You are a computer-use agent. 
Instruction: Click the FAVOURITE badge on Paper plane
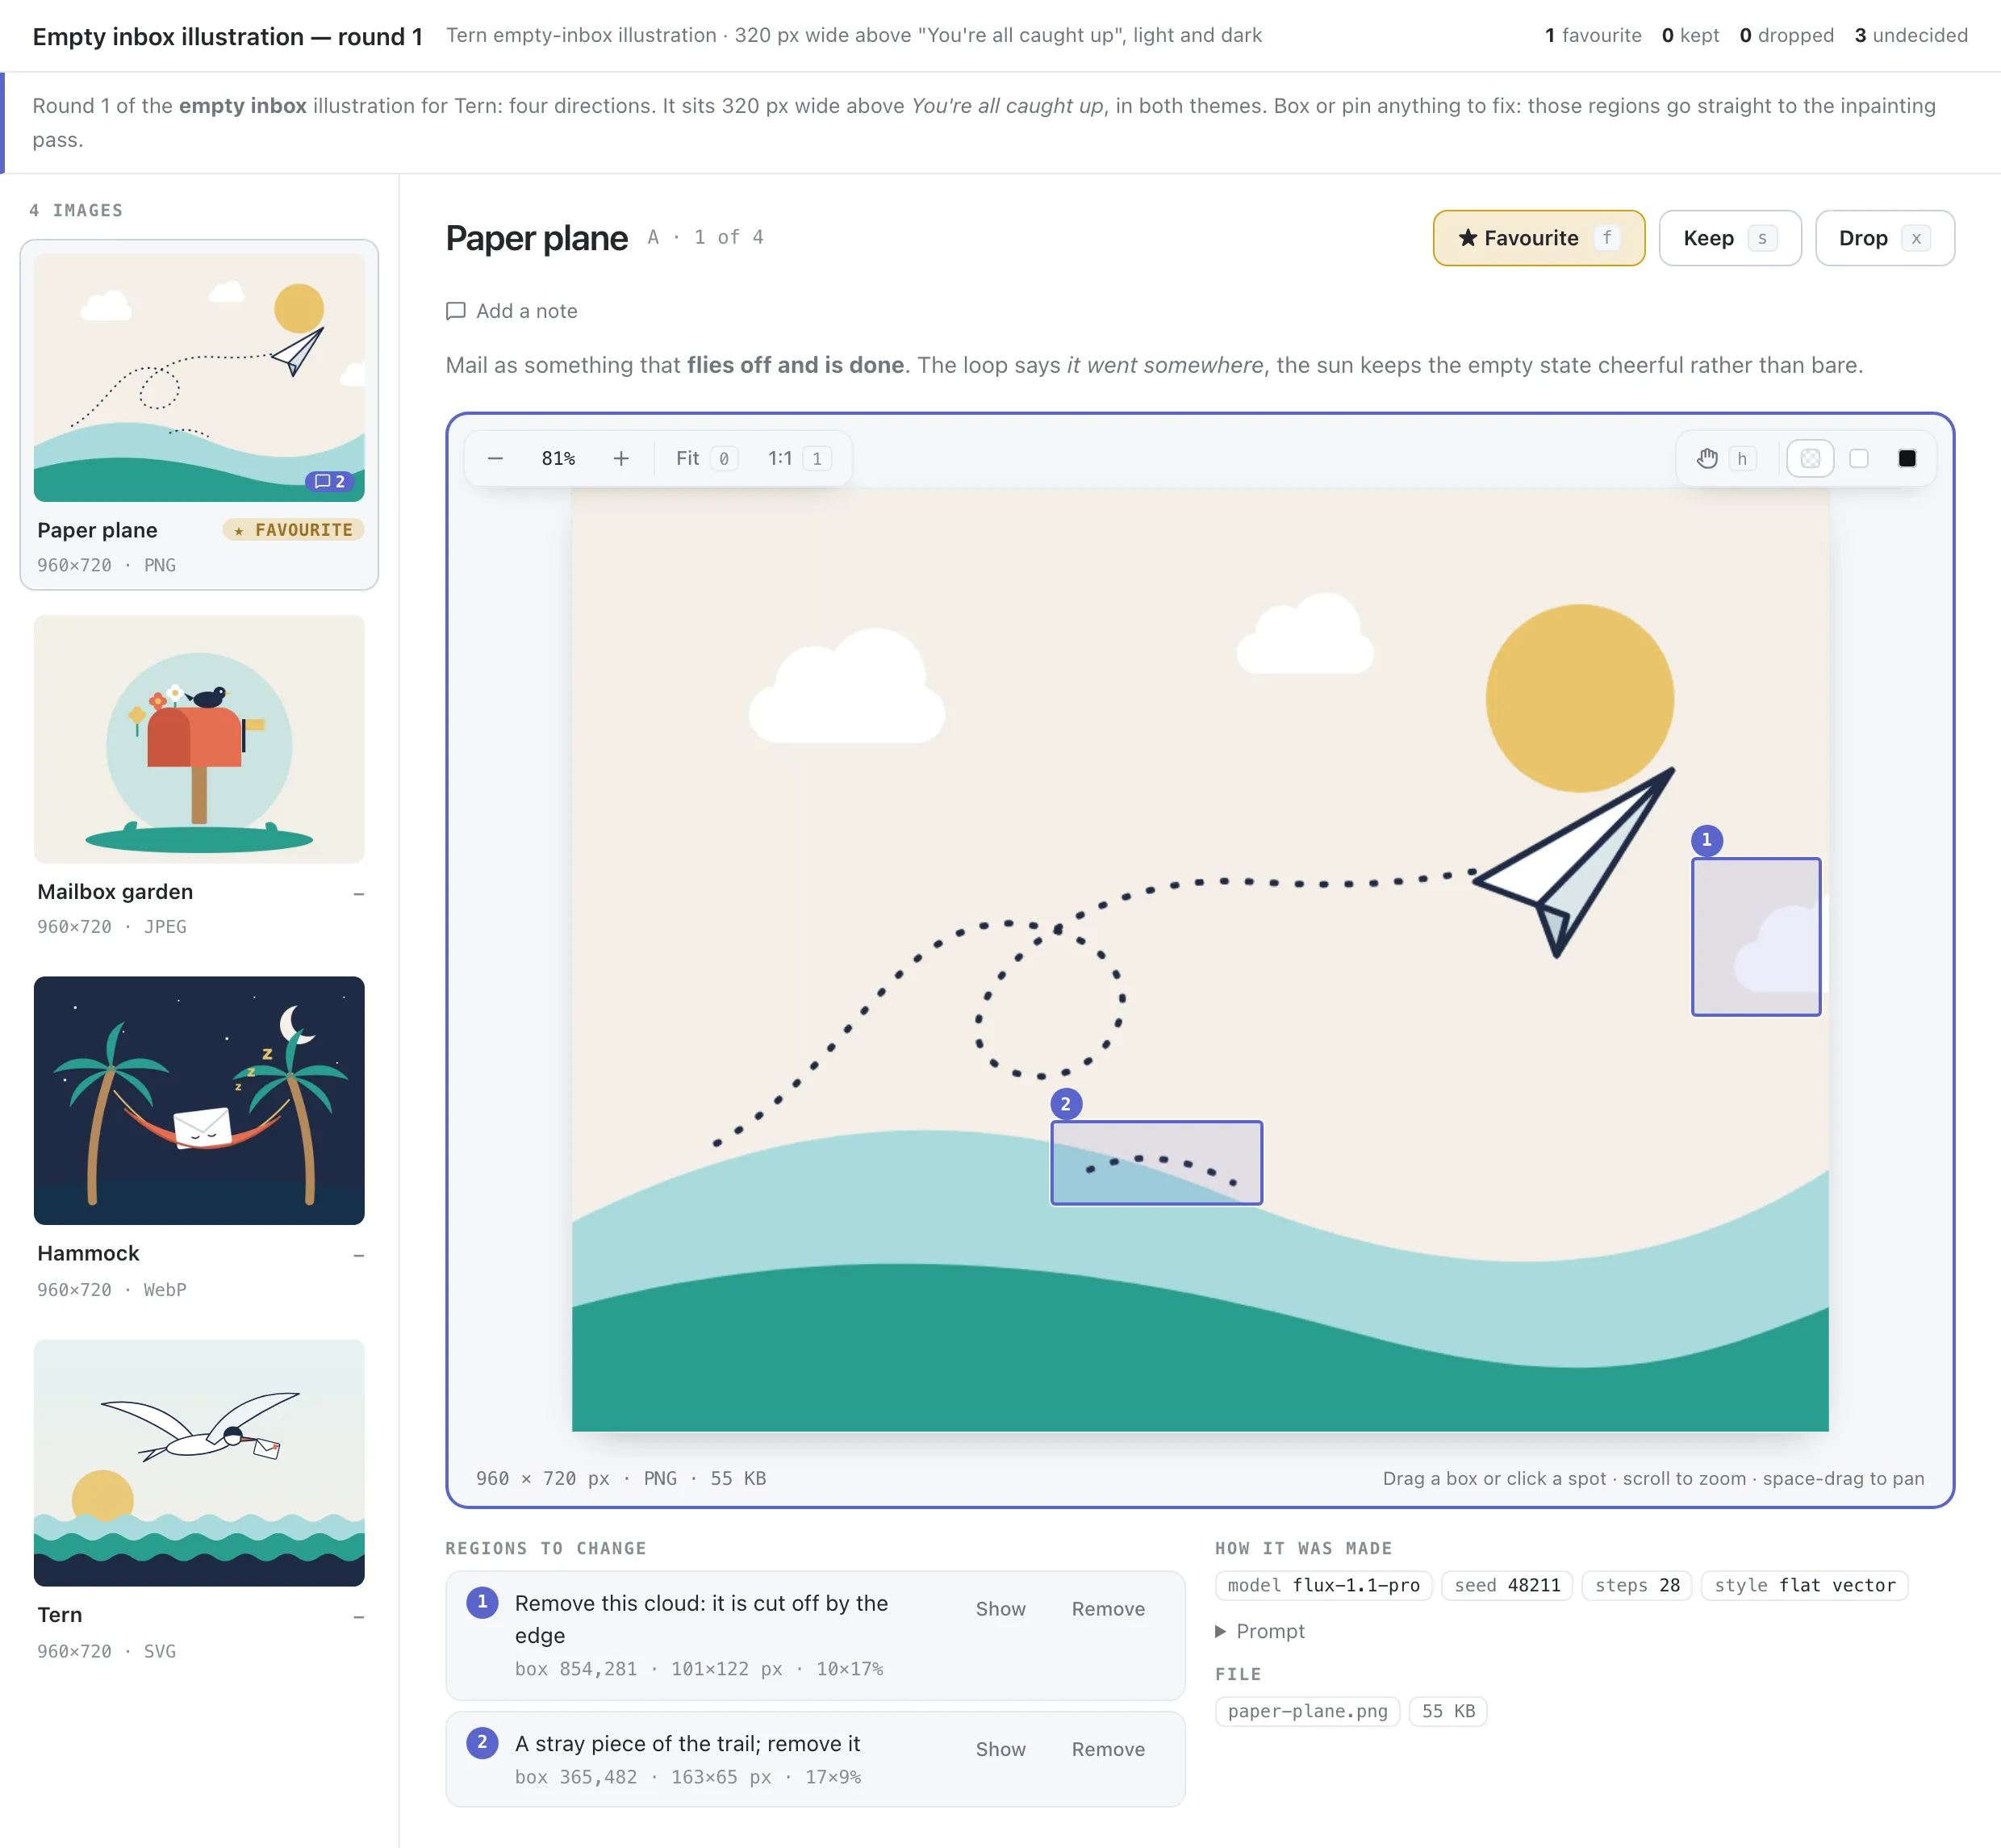pos(293,530)
